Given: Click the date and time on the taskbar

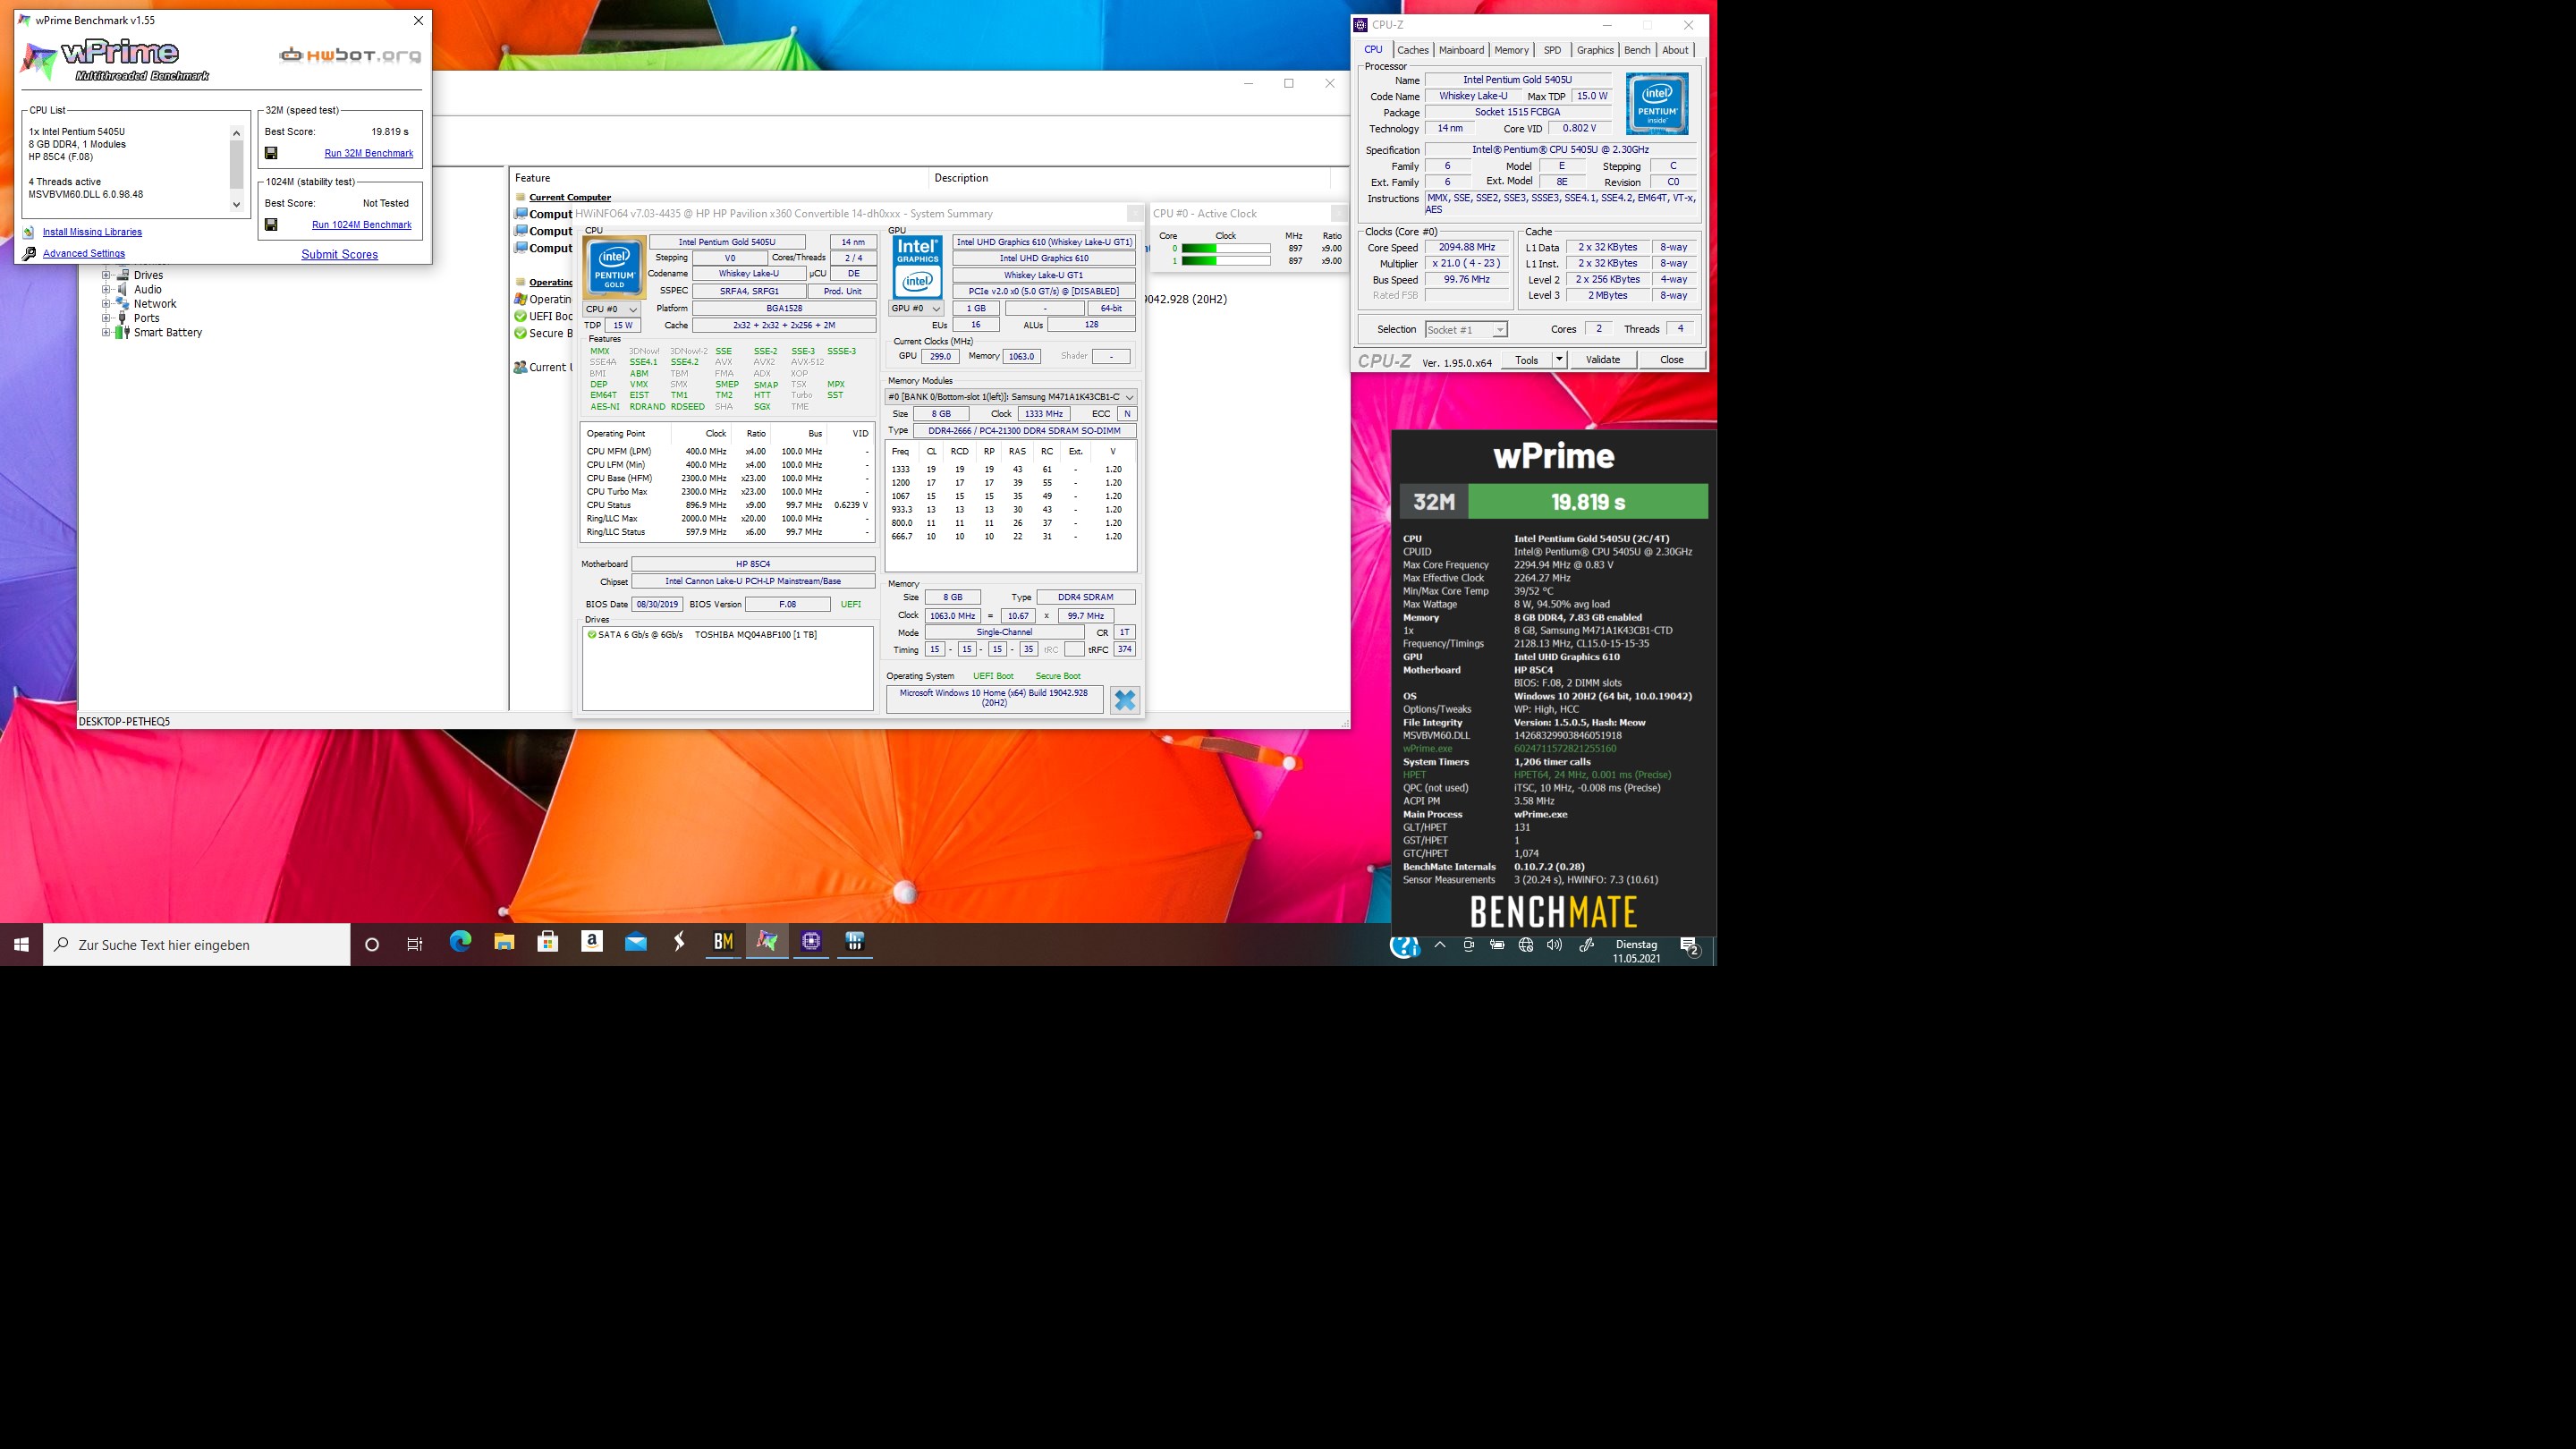Looking at the screenshot, I should [x=1636, y=951].
